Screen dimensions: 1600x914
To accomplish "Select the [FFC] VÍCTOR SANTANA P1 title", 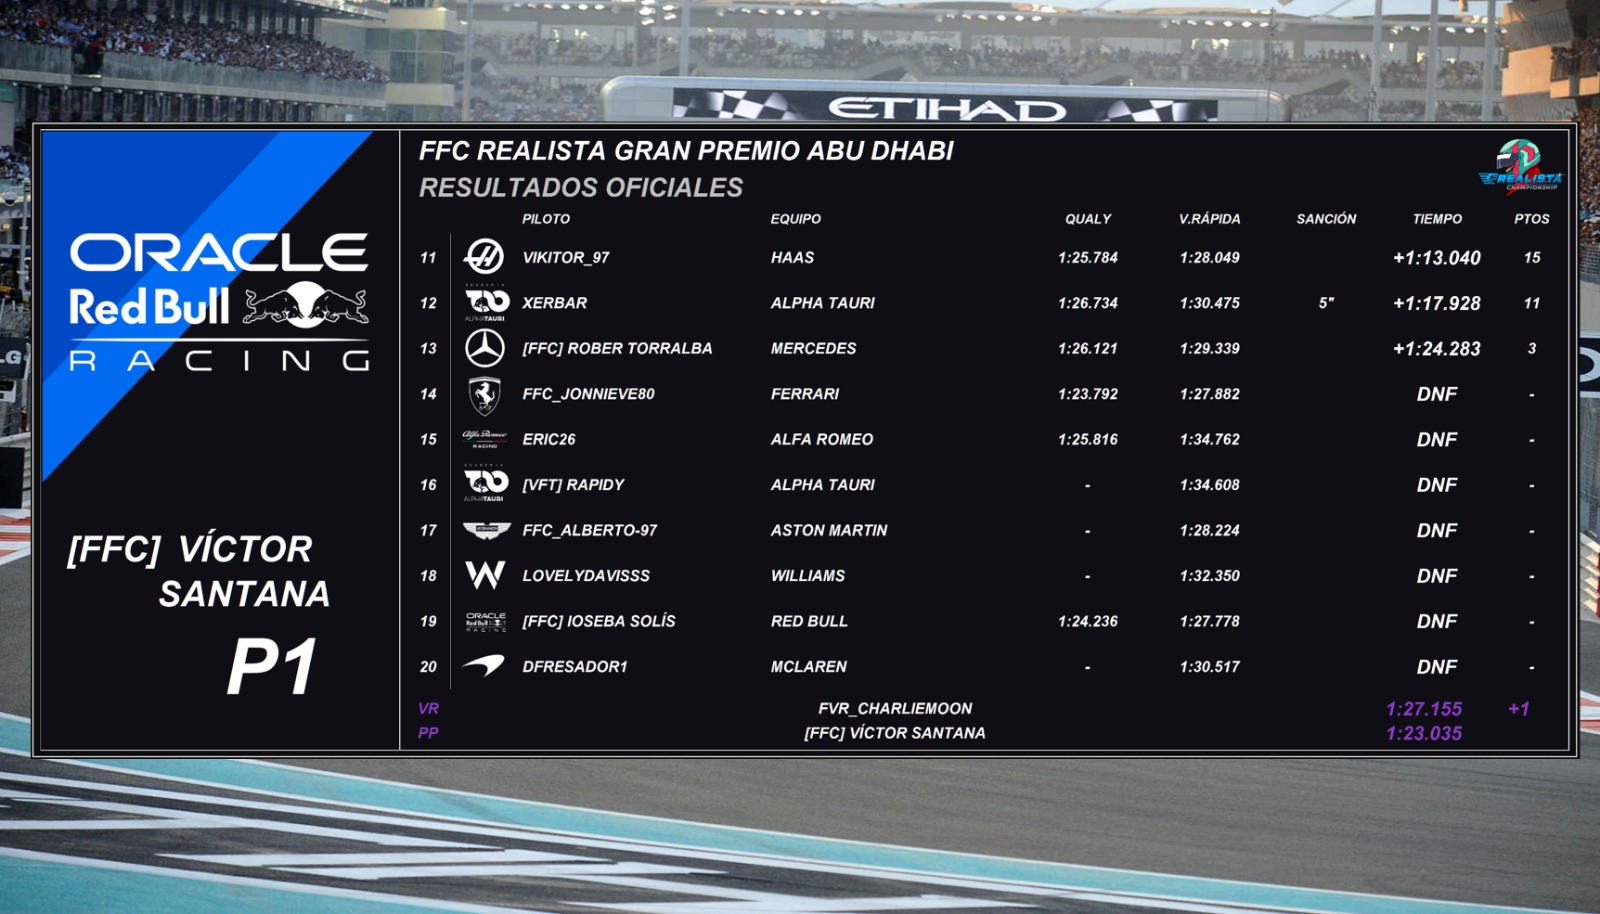I will tap(198, 612).
